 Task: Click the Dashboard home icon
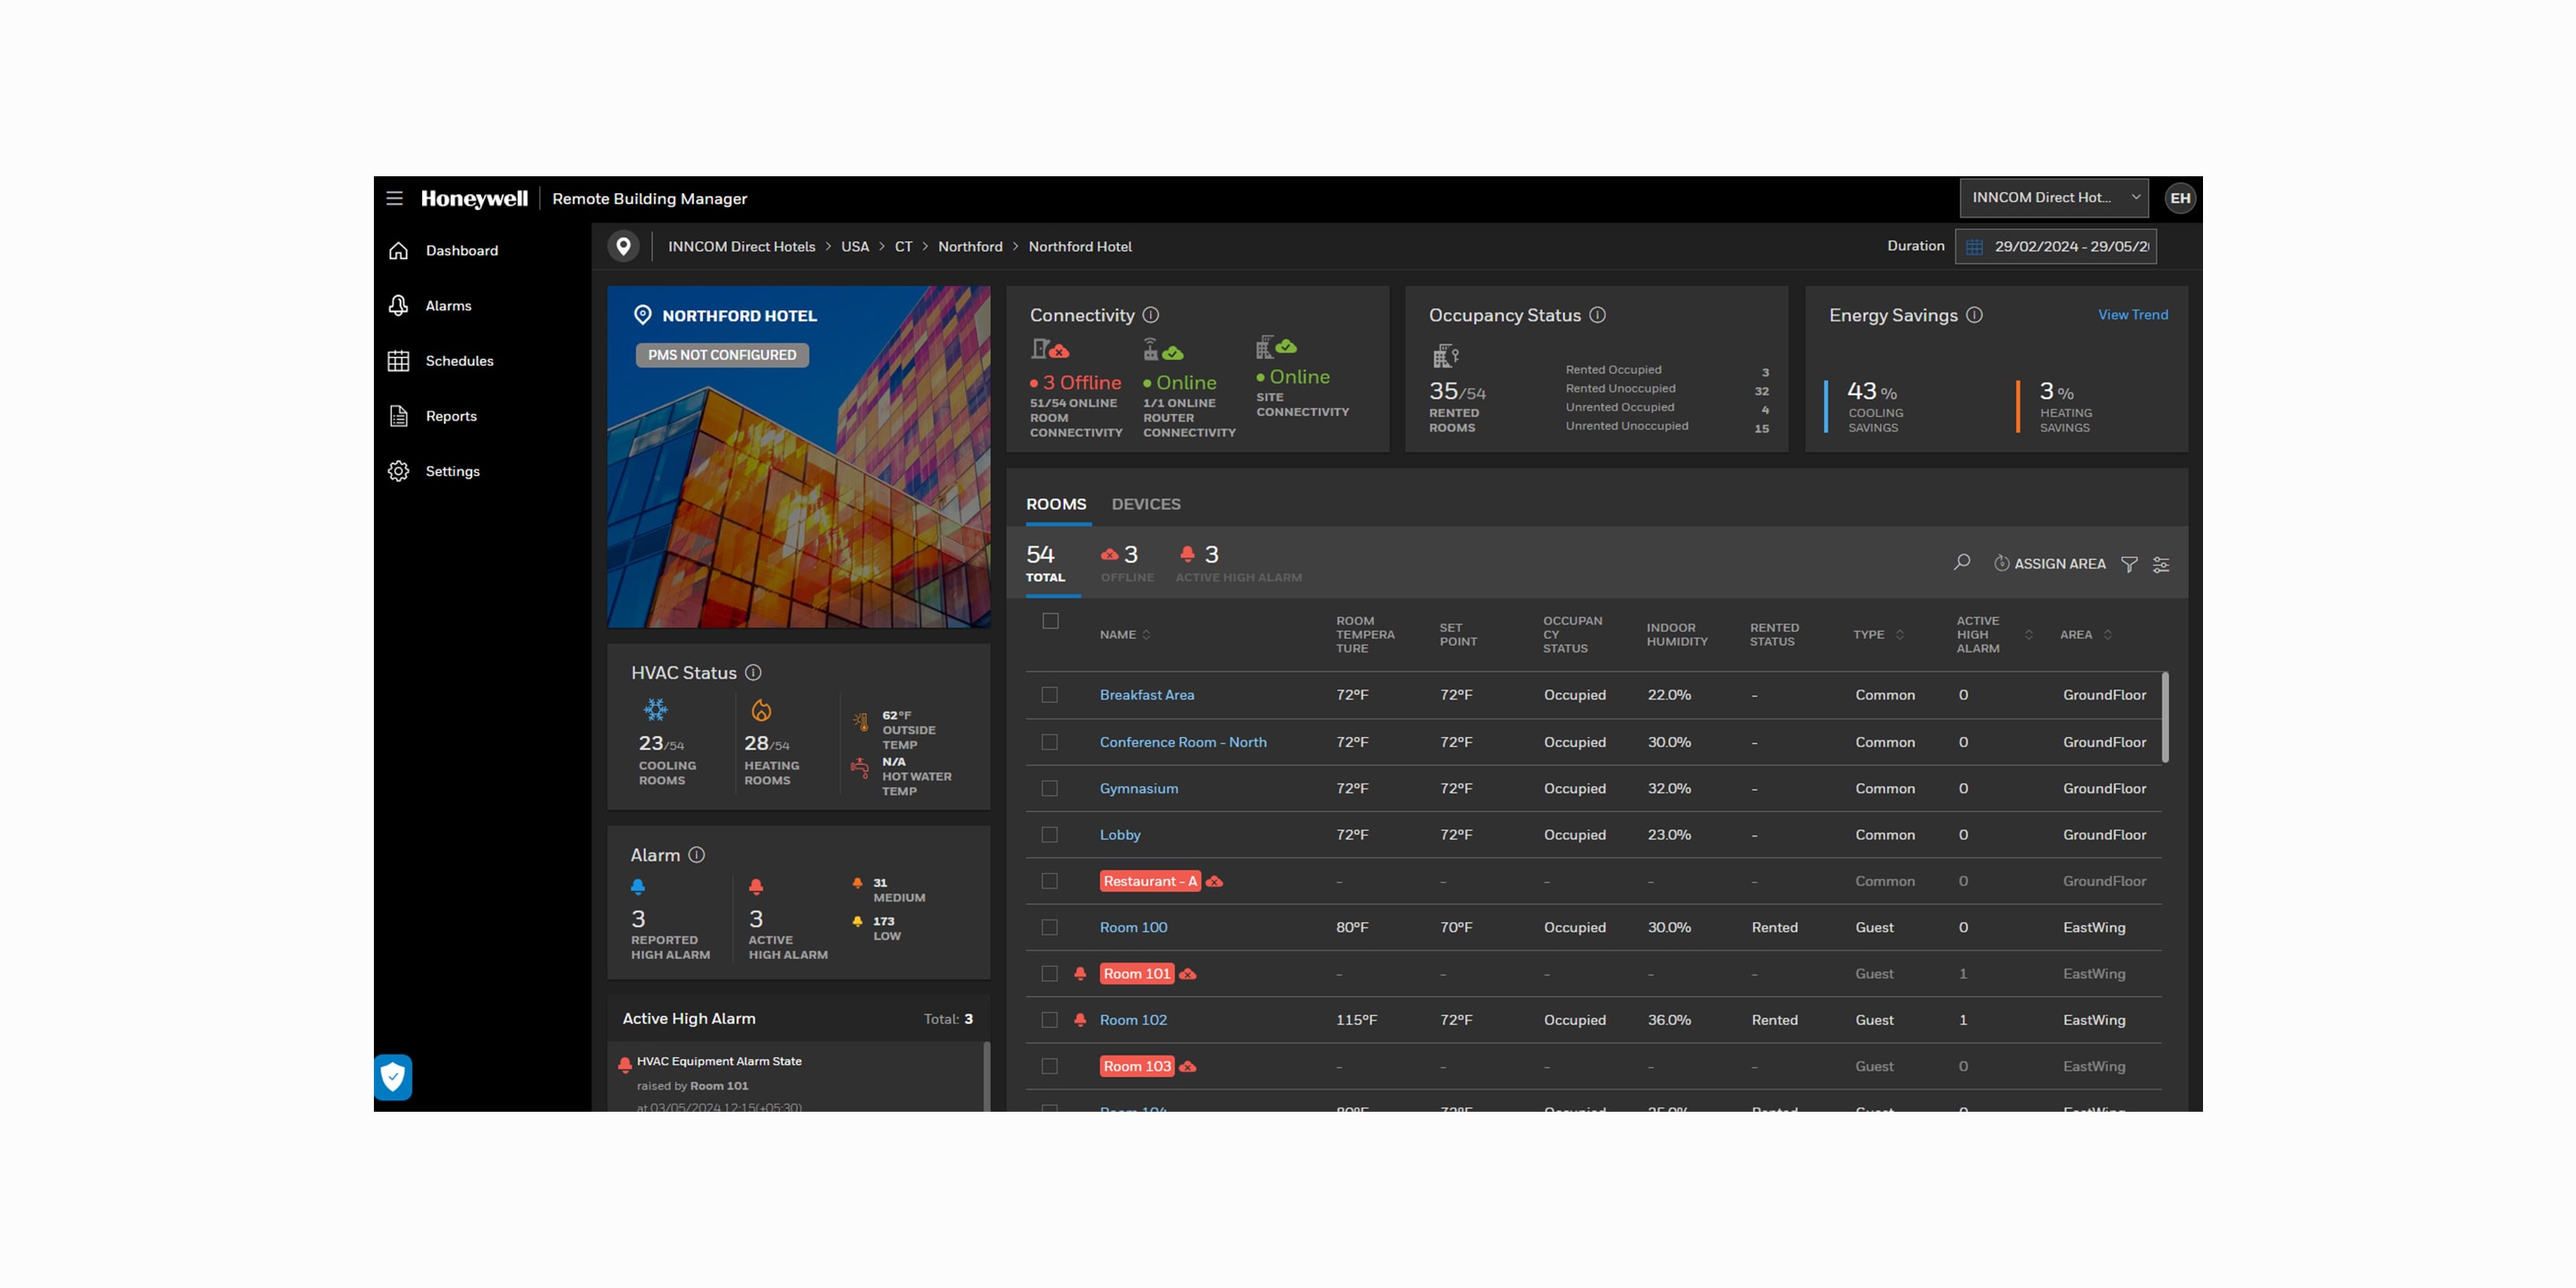[398, 250]
